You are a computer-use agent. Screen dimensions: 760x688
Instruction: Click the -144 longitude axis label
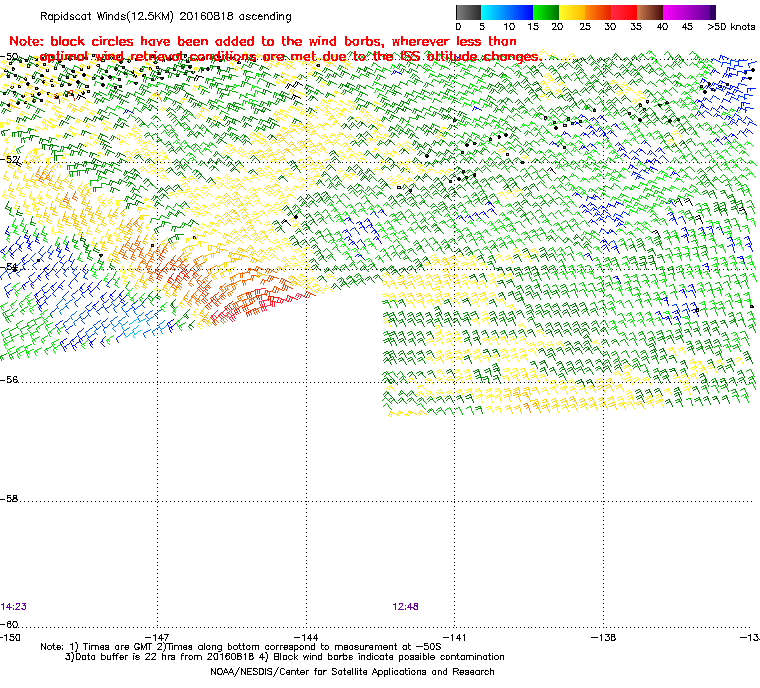coord(306,637)
